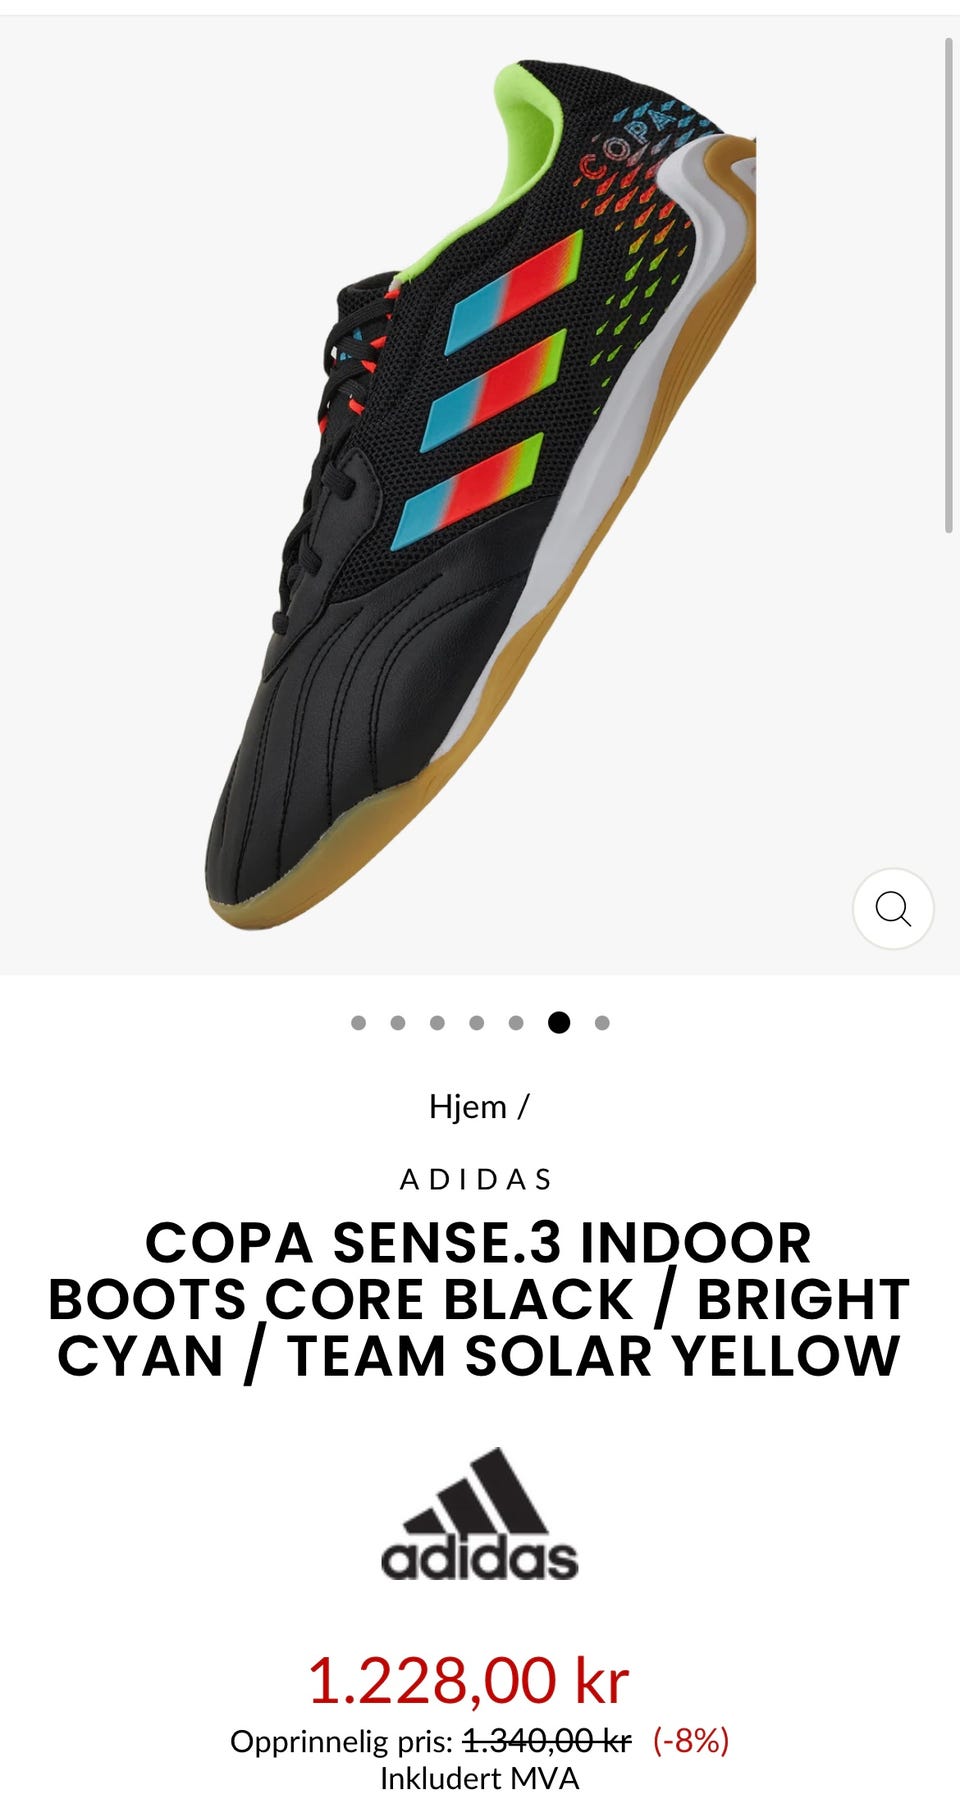Click the crossed-out 1.340,00 kr price

point(547,1741)
